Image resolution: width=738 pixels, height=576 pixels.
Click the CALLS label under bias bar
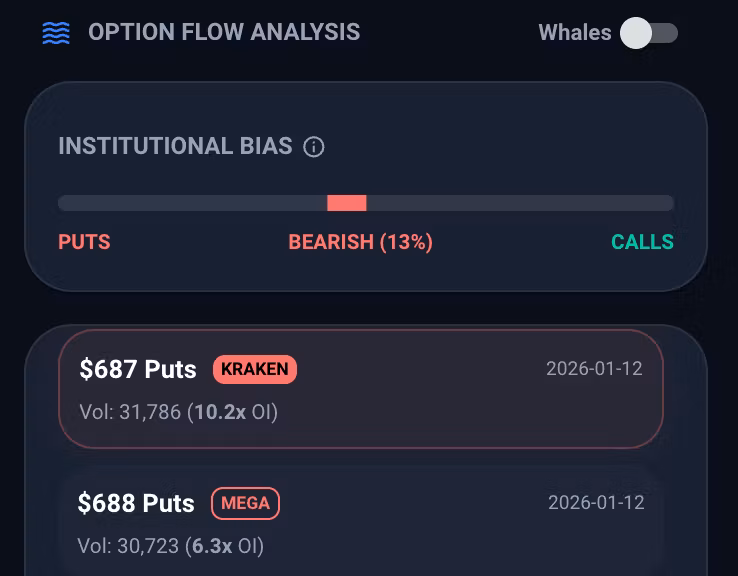tap(642, 242)
